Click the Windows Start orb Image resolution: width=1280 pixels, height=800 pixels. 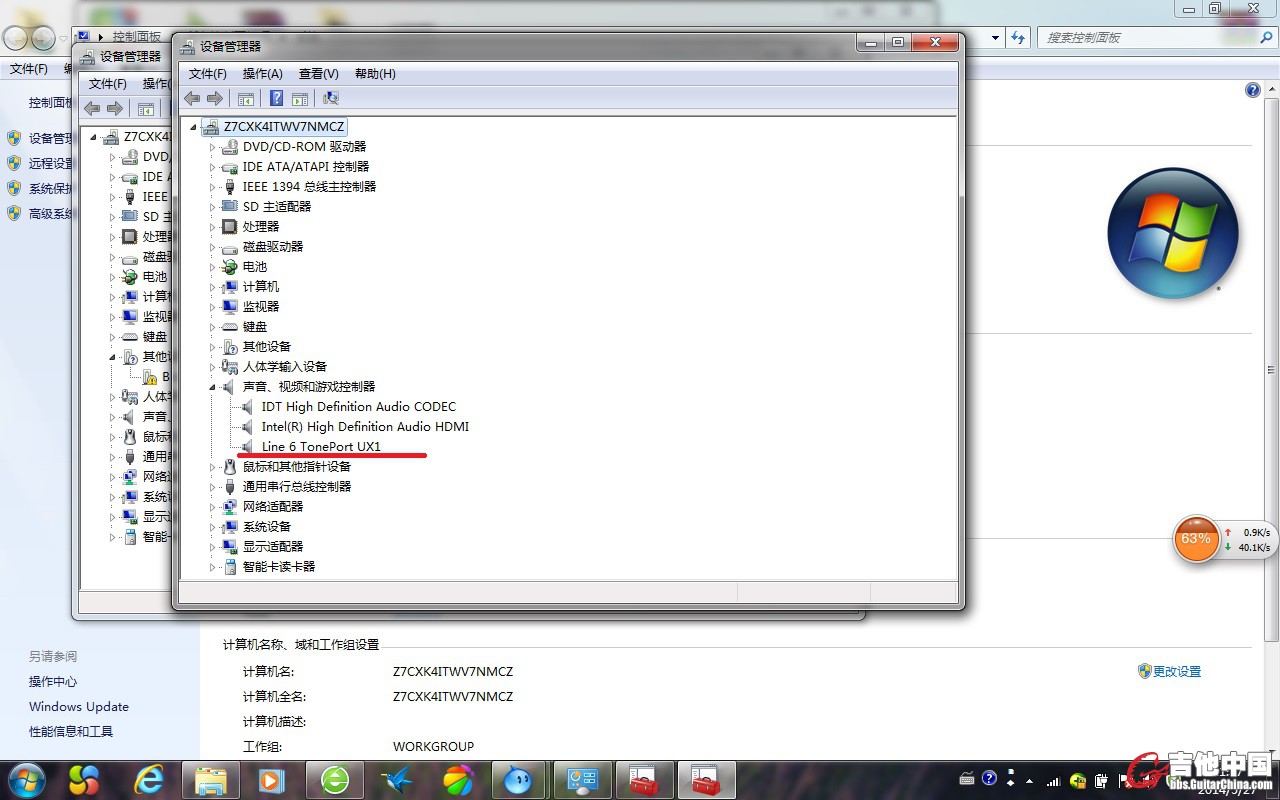click(26, 780)
